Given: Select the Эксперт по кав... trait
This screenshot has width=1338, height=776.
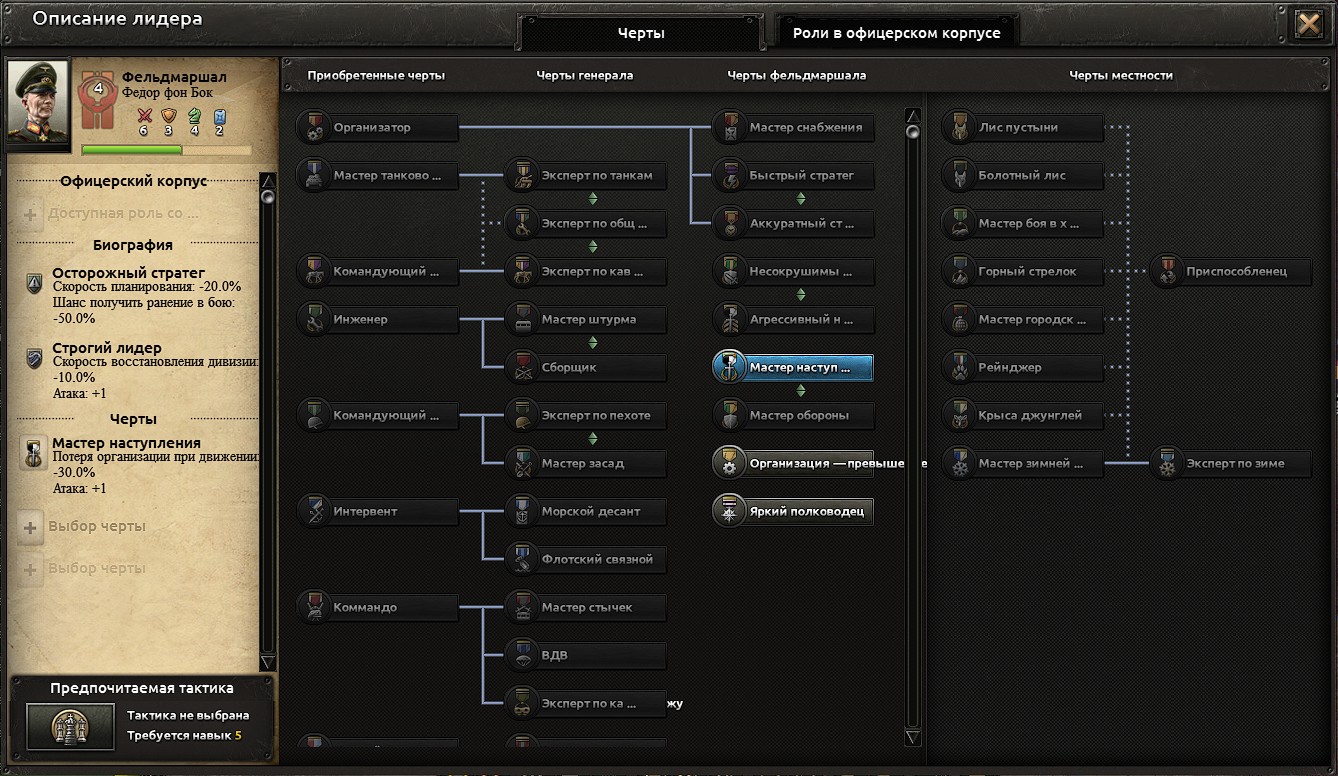Looking at the screenshot, I should (586, 271).
